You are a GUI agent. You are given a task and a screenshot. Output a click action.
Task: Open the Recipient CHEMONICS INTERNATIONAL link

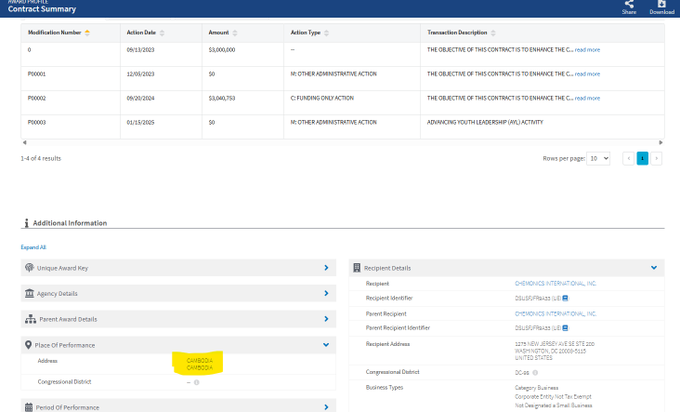tap(555, 284)
